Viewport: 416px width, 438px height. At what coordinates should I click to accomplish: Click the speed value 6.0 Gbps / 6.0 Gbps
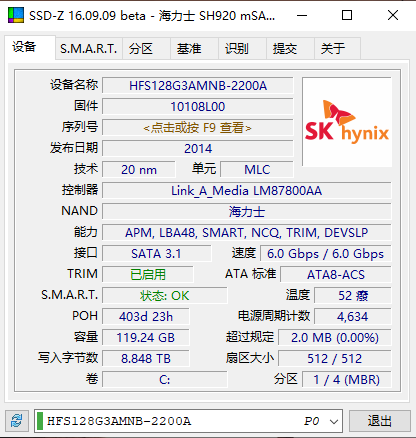pyautogui.click(x=325, y=254)
